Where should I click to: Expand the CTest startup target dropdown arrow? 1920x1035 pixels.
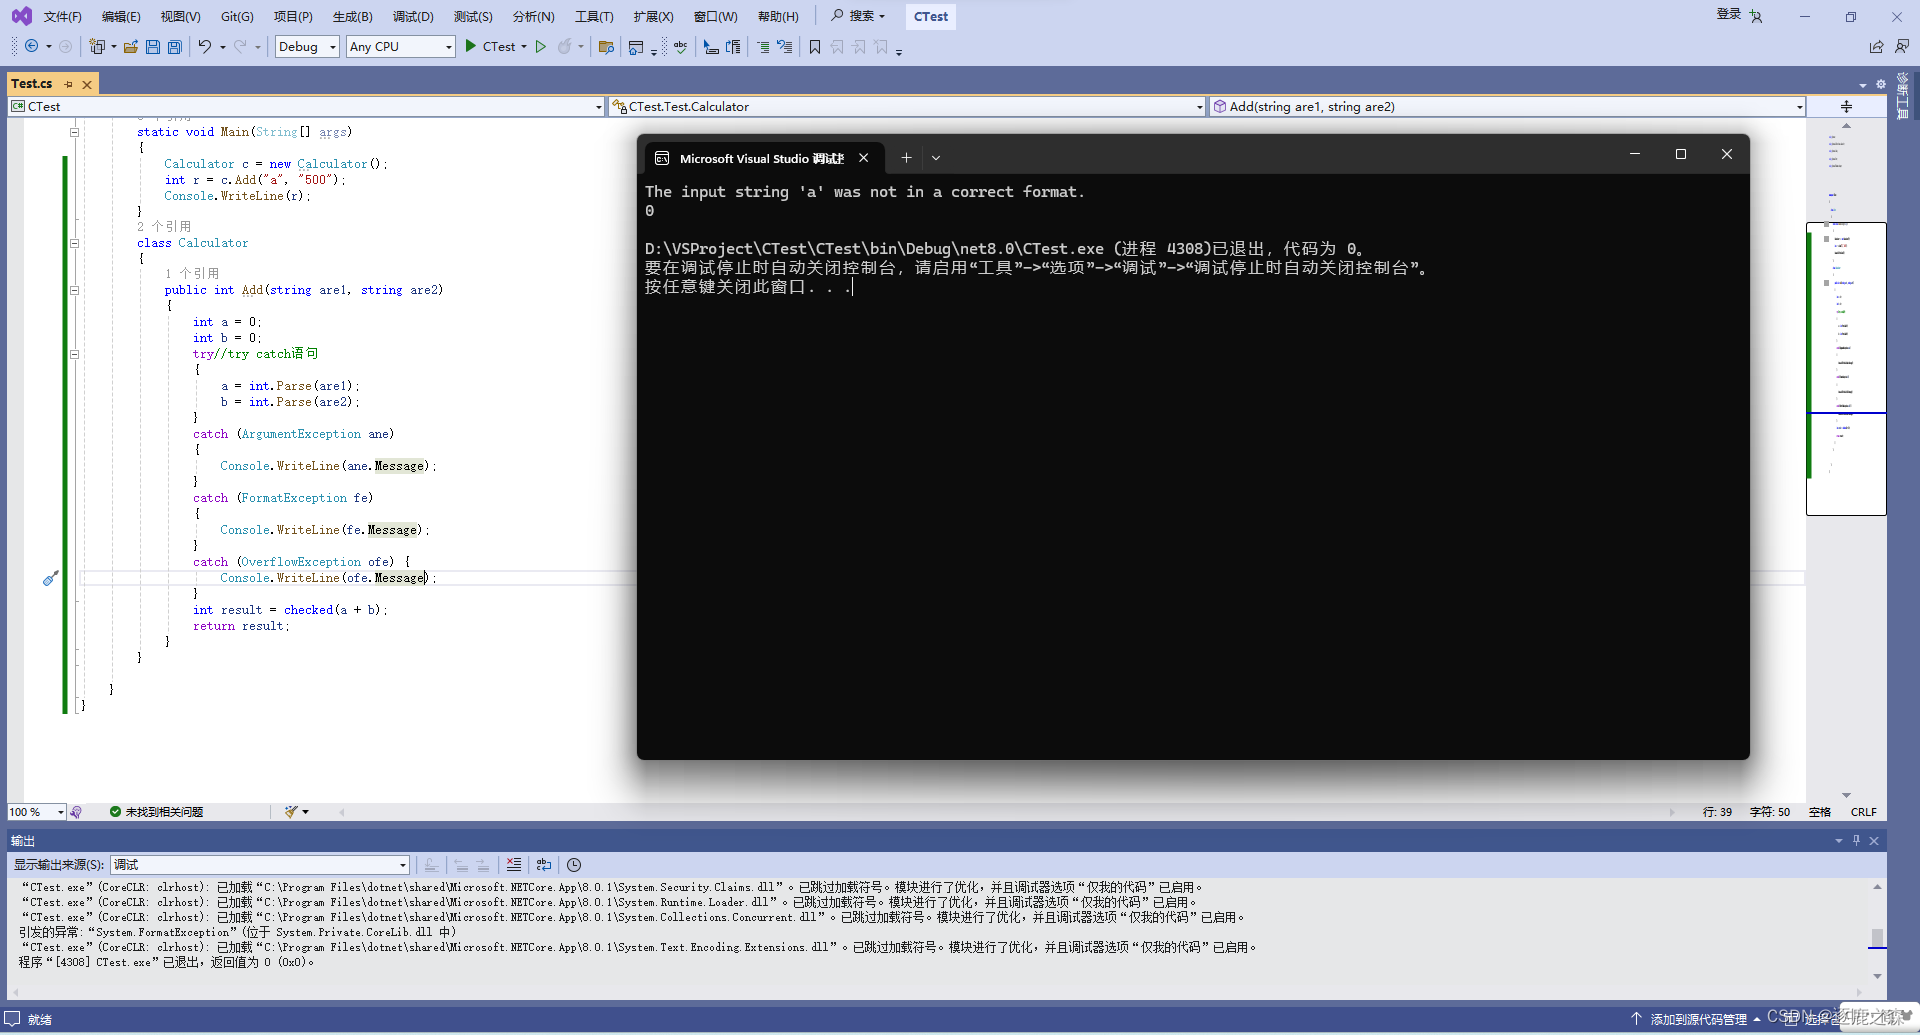tap(524, 46)
